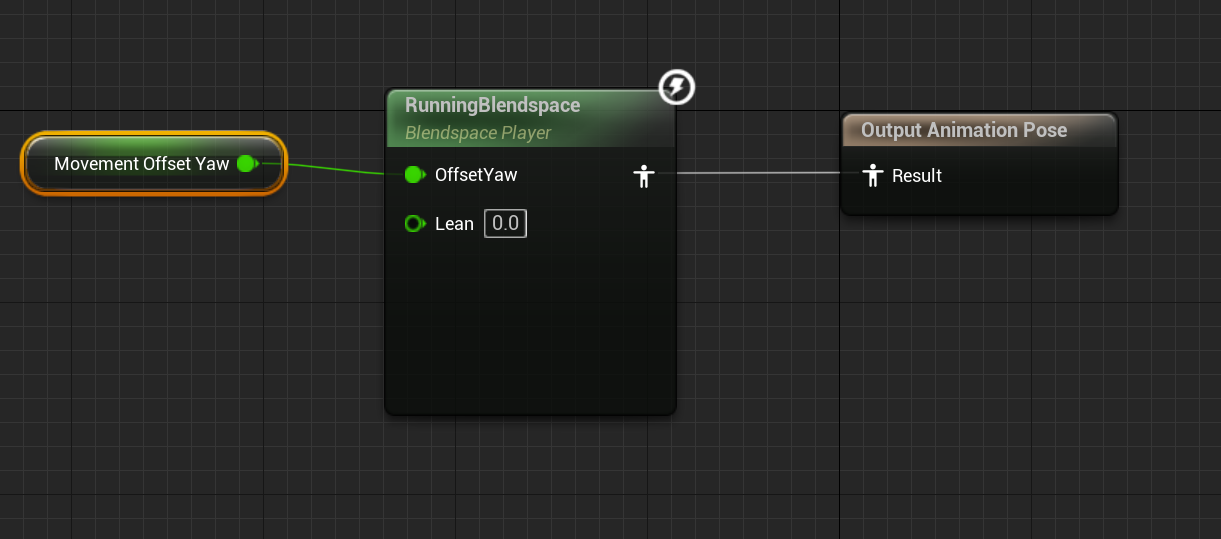Click the Lean pin label
1221x539 pixels.
[454, 224]
